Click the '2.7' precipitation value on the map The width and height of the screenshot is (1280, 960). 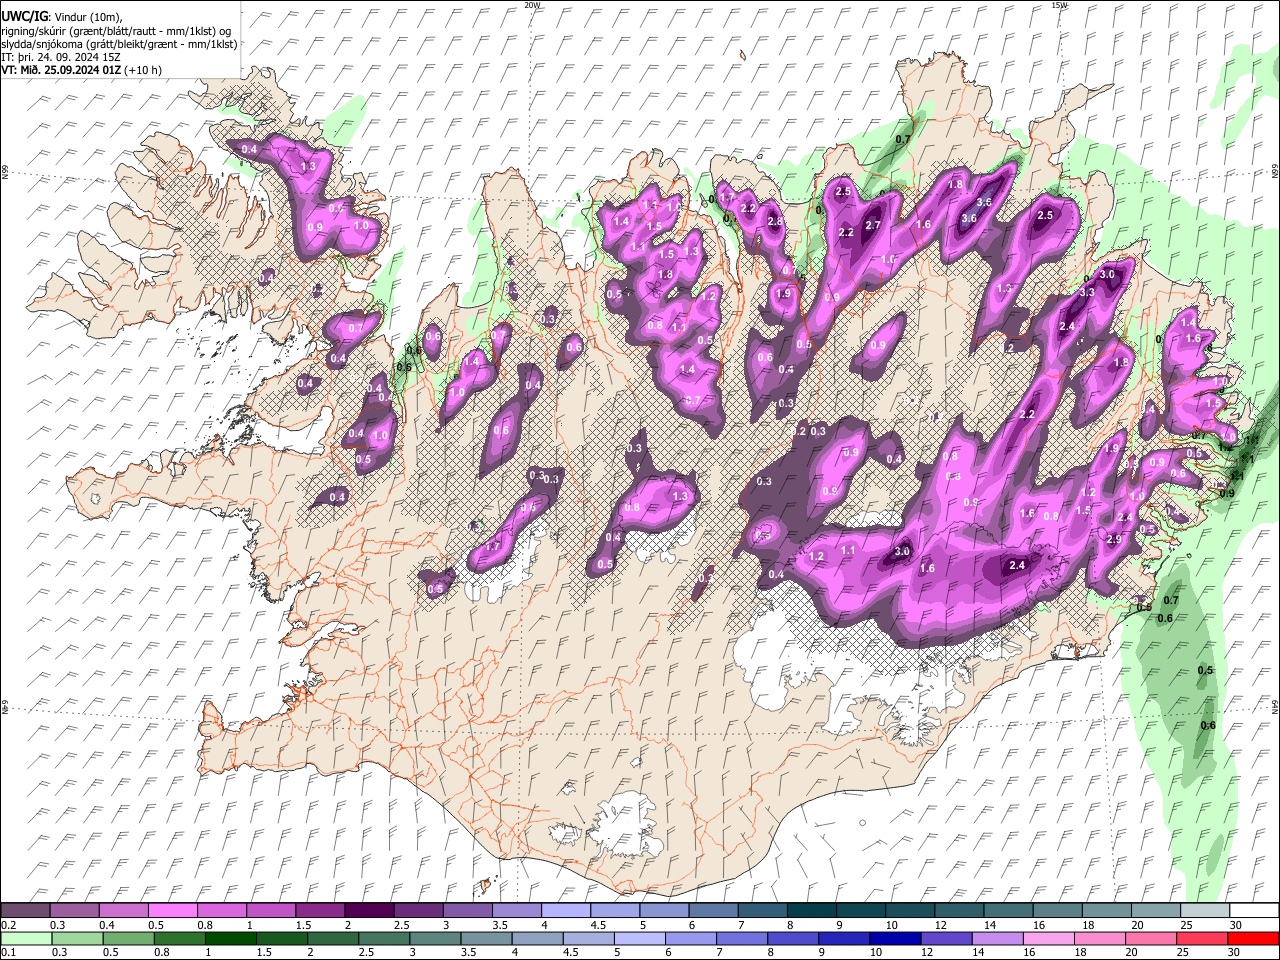(873, 225)
